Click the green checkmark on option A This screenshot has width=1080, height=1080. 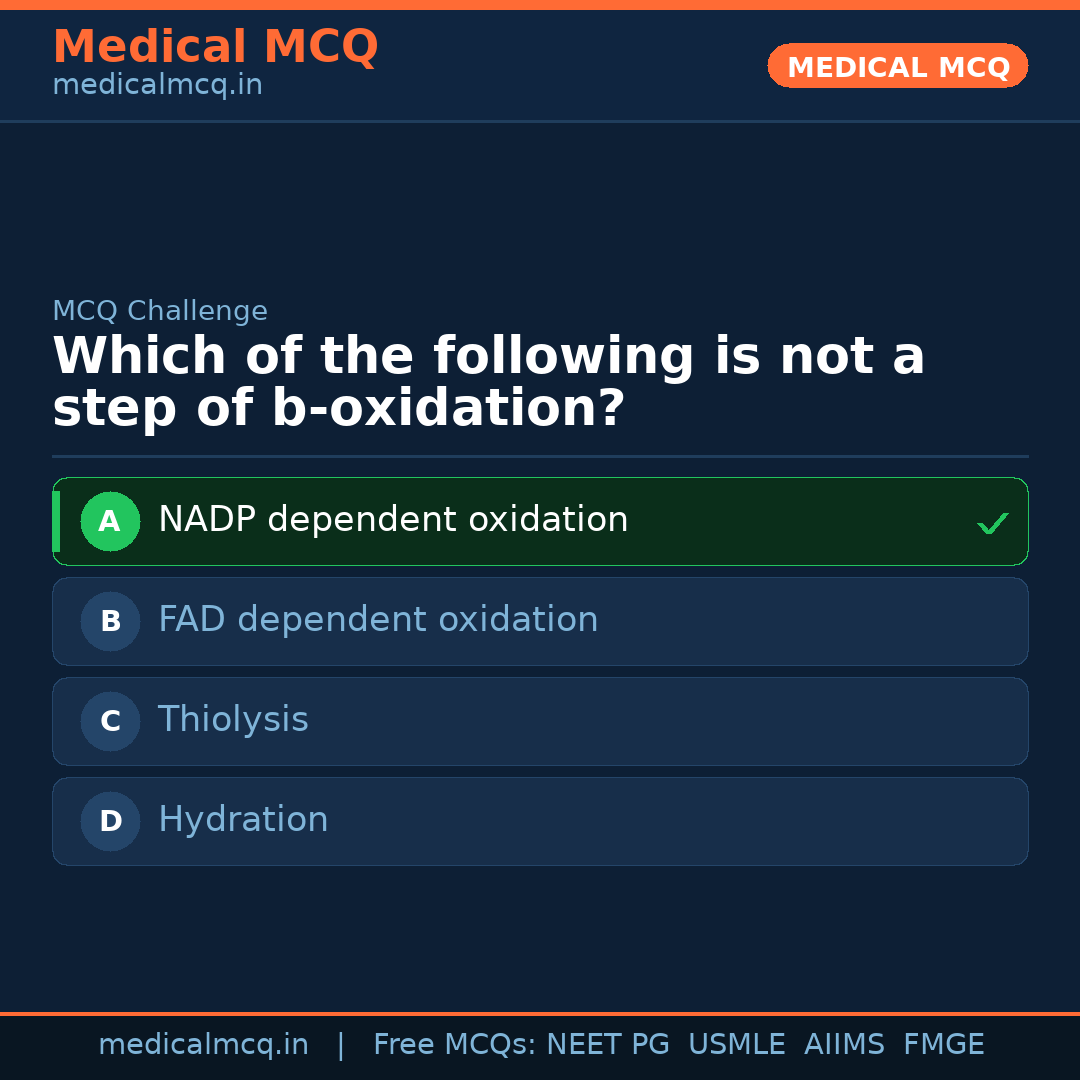(992, 523)
